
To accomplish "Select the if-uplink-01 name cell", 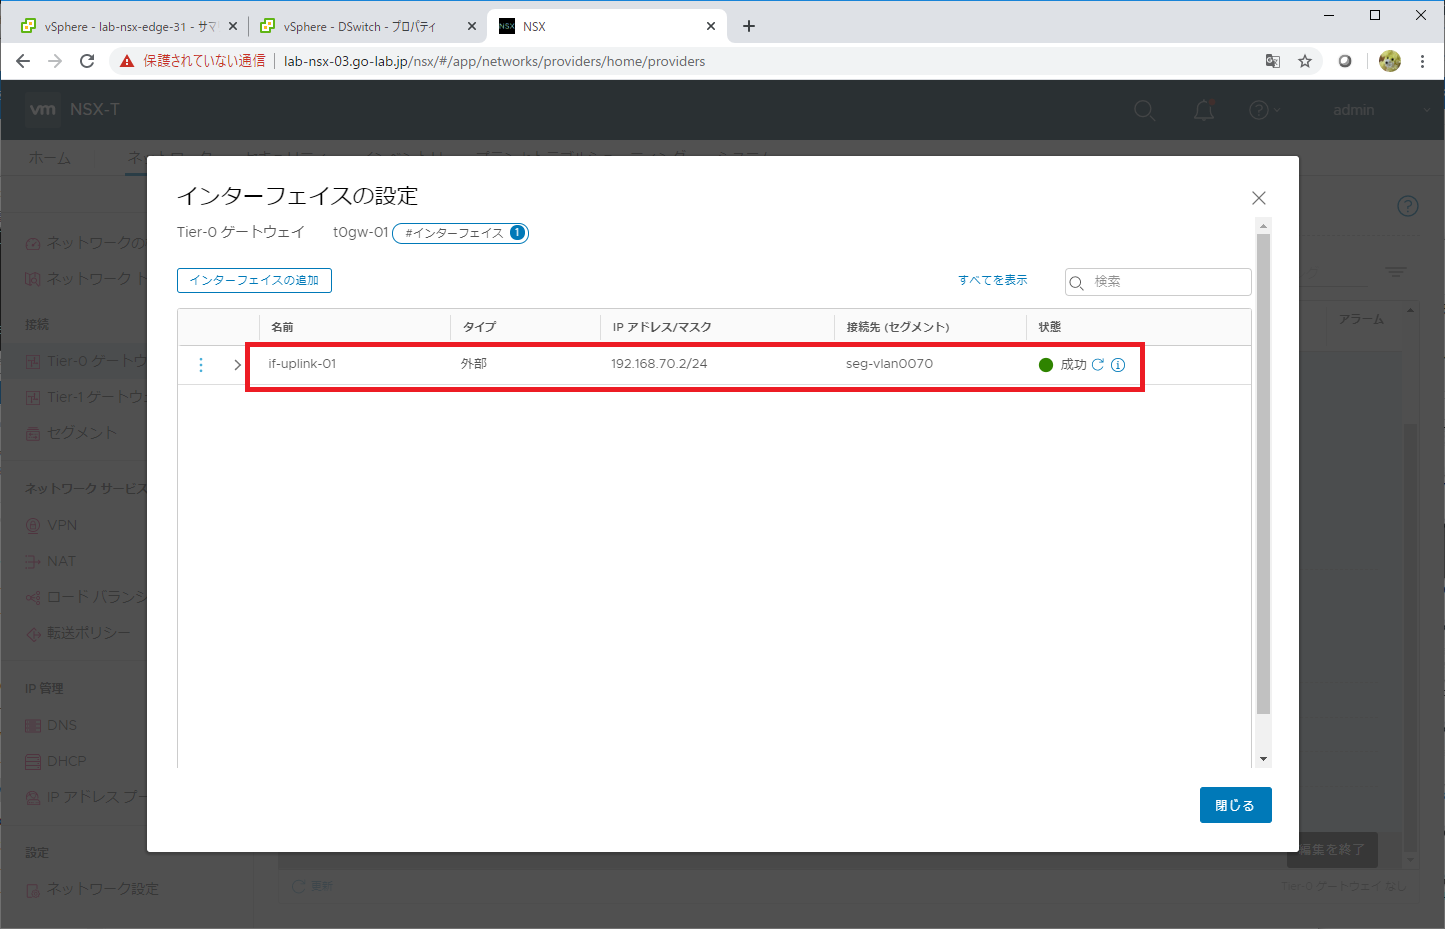I will point(302,364).
